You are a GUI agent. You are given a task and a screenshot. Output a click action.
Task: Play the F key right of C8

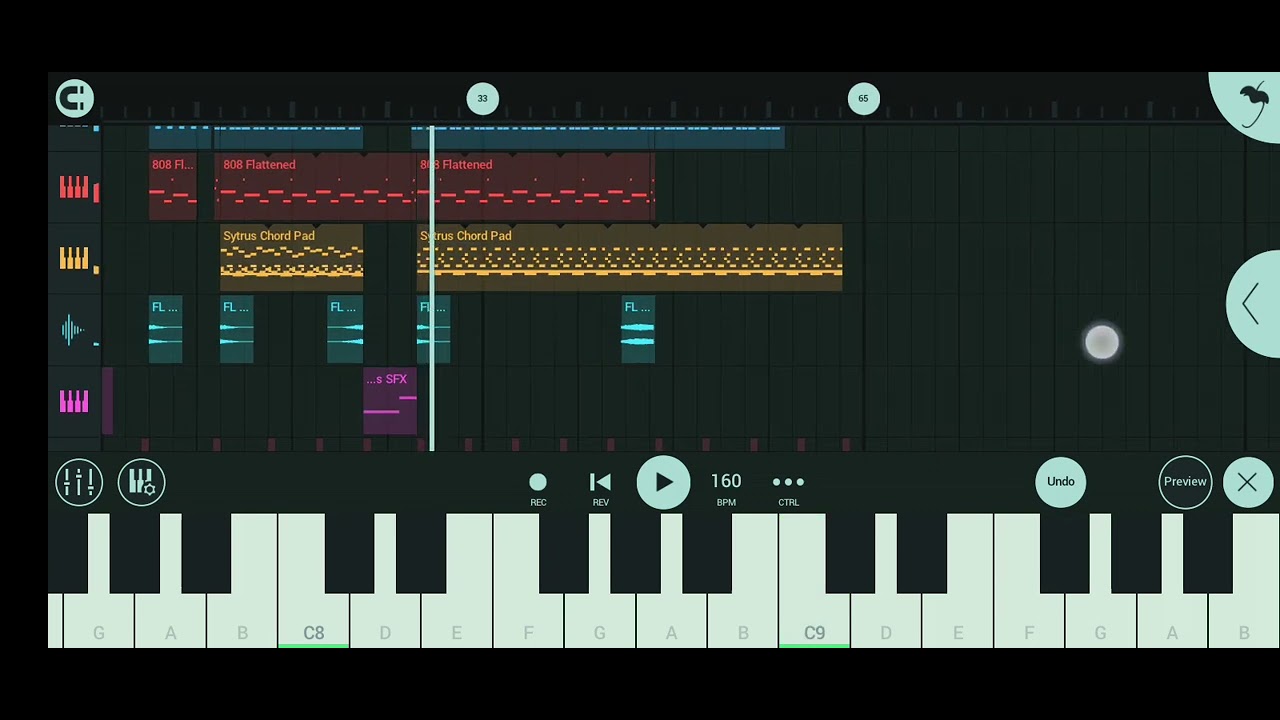coord(528,620)
